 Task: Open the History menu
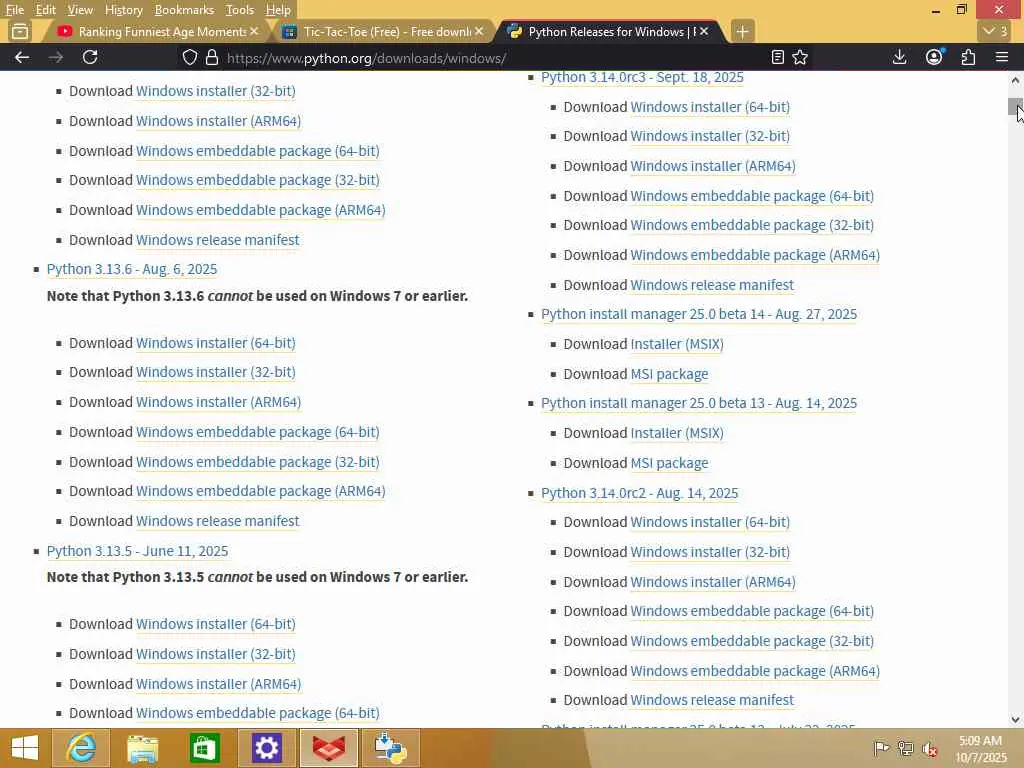tap(123, 10)
